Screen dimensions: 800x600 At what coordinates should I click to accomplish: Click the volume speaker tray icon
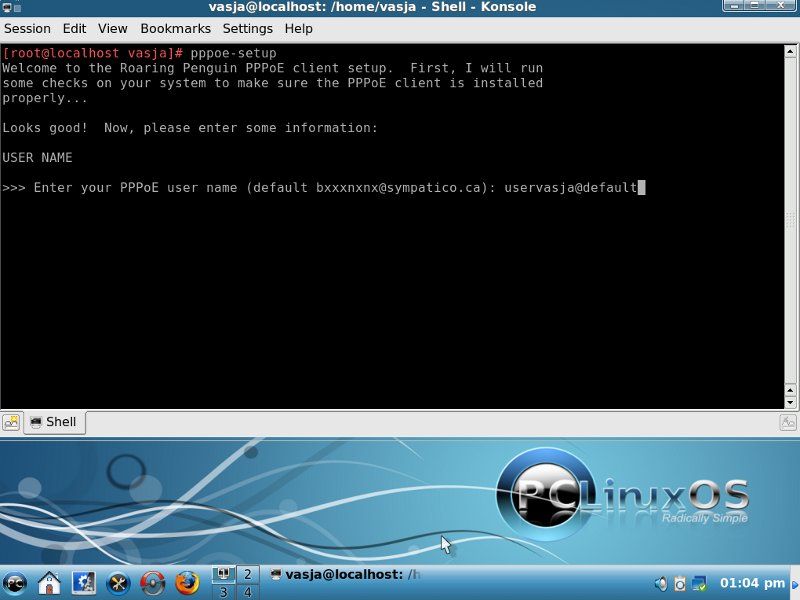(x=661, y=583)
